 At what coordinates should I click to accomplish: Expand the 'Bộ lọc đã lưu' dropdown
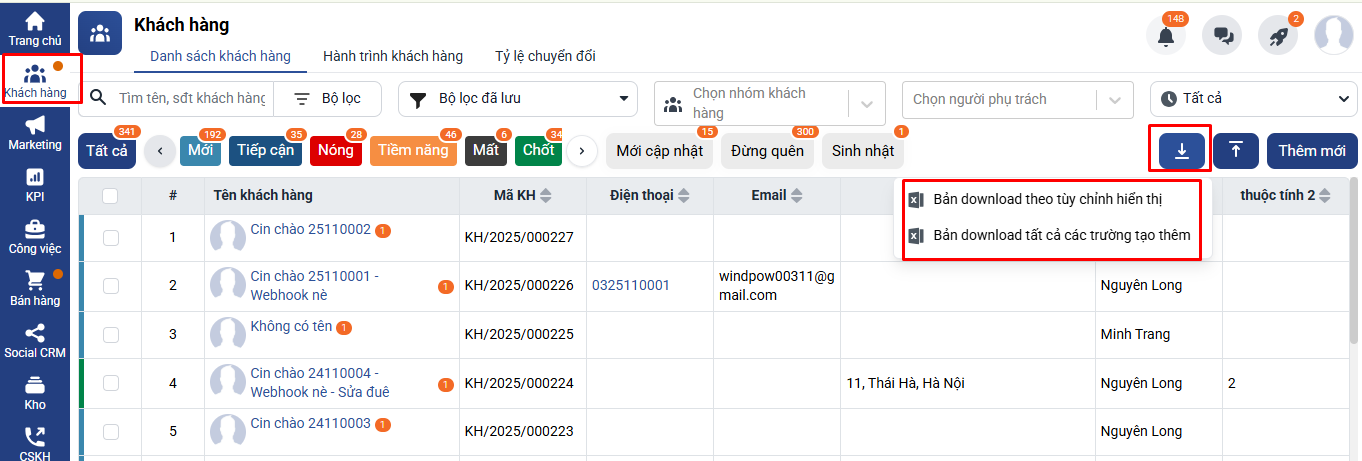[518, 99]
